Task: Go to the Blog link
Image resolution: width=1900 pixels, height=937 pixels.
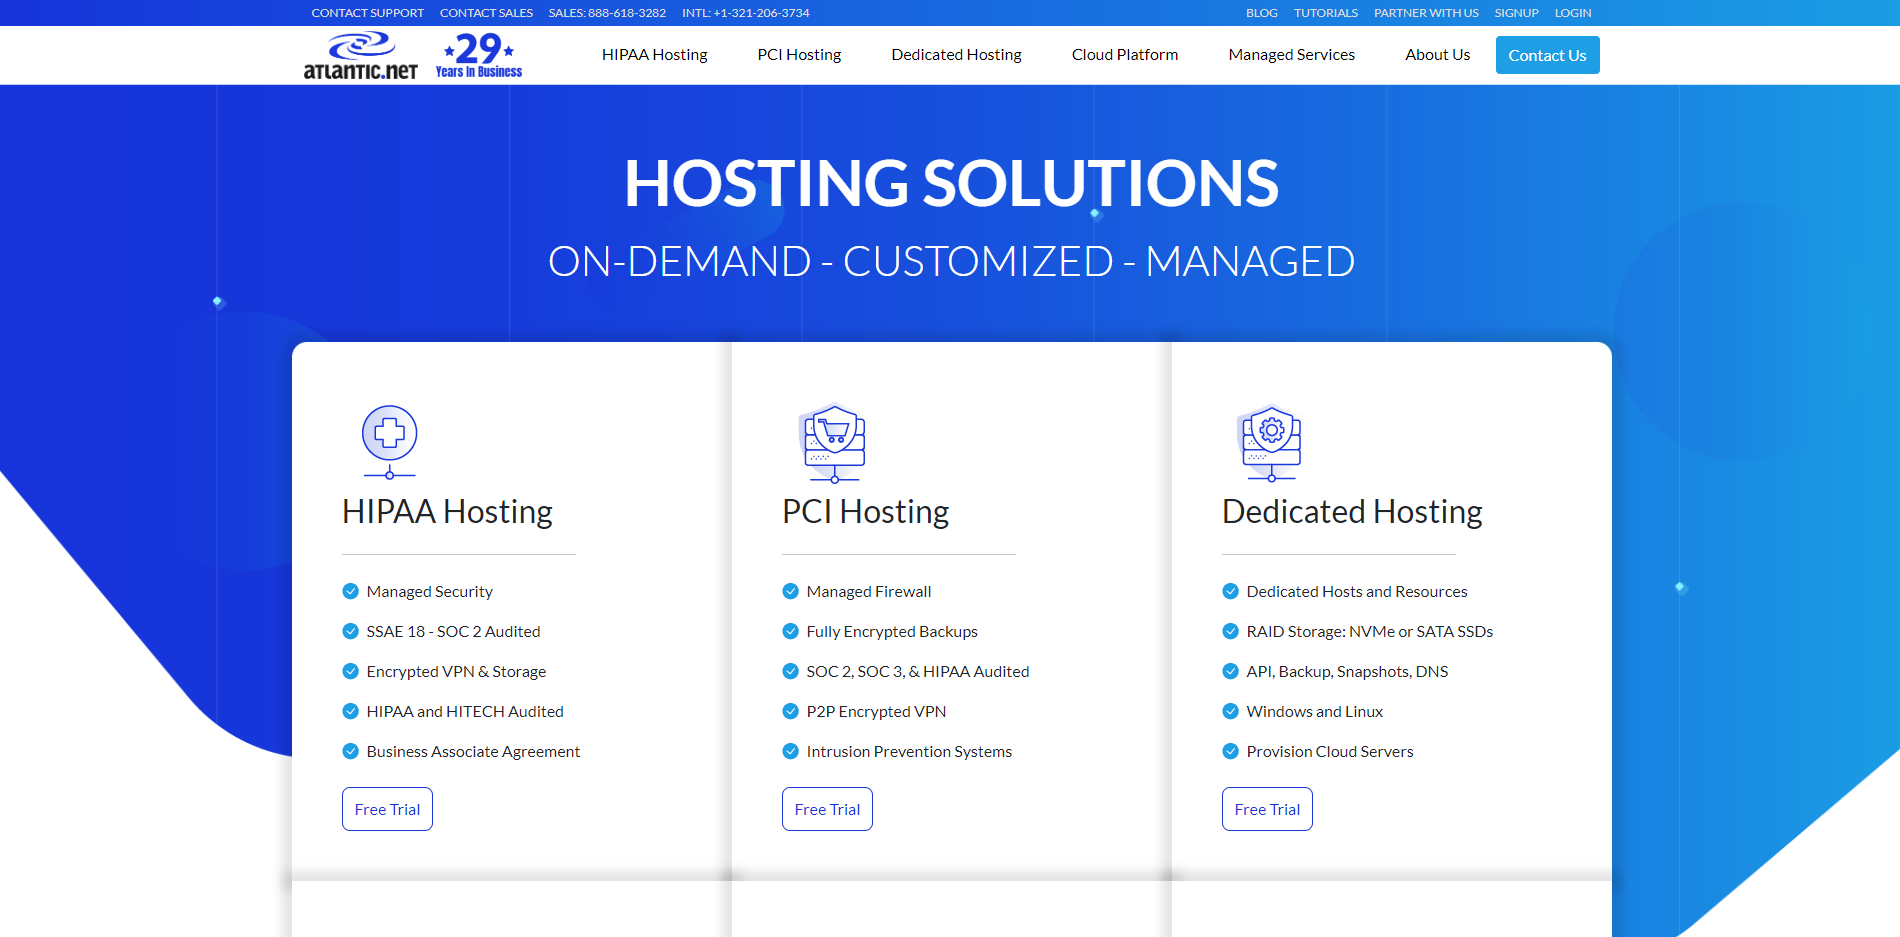Action: 1262,13
